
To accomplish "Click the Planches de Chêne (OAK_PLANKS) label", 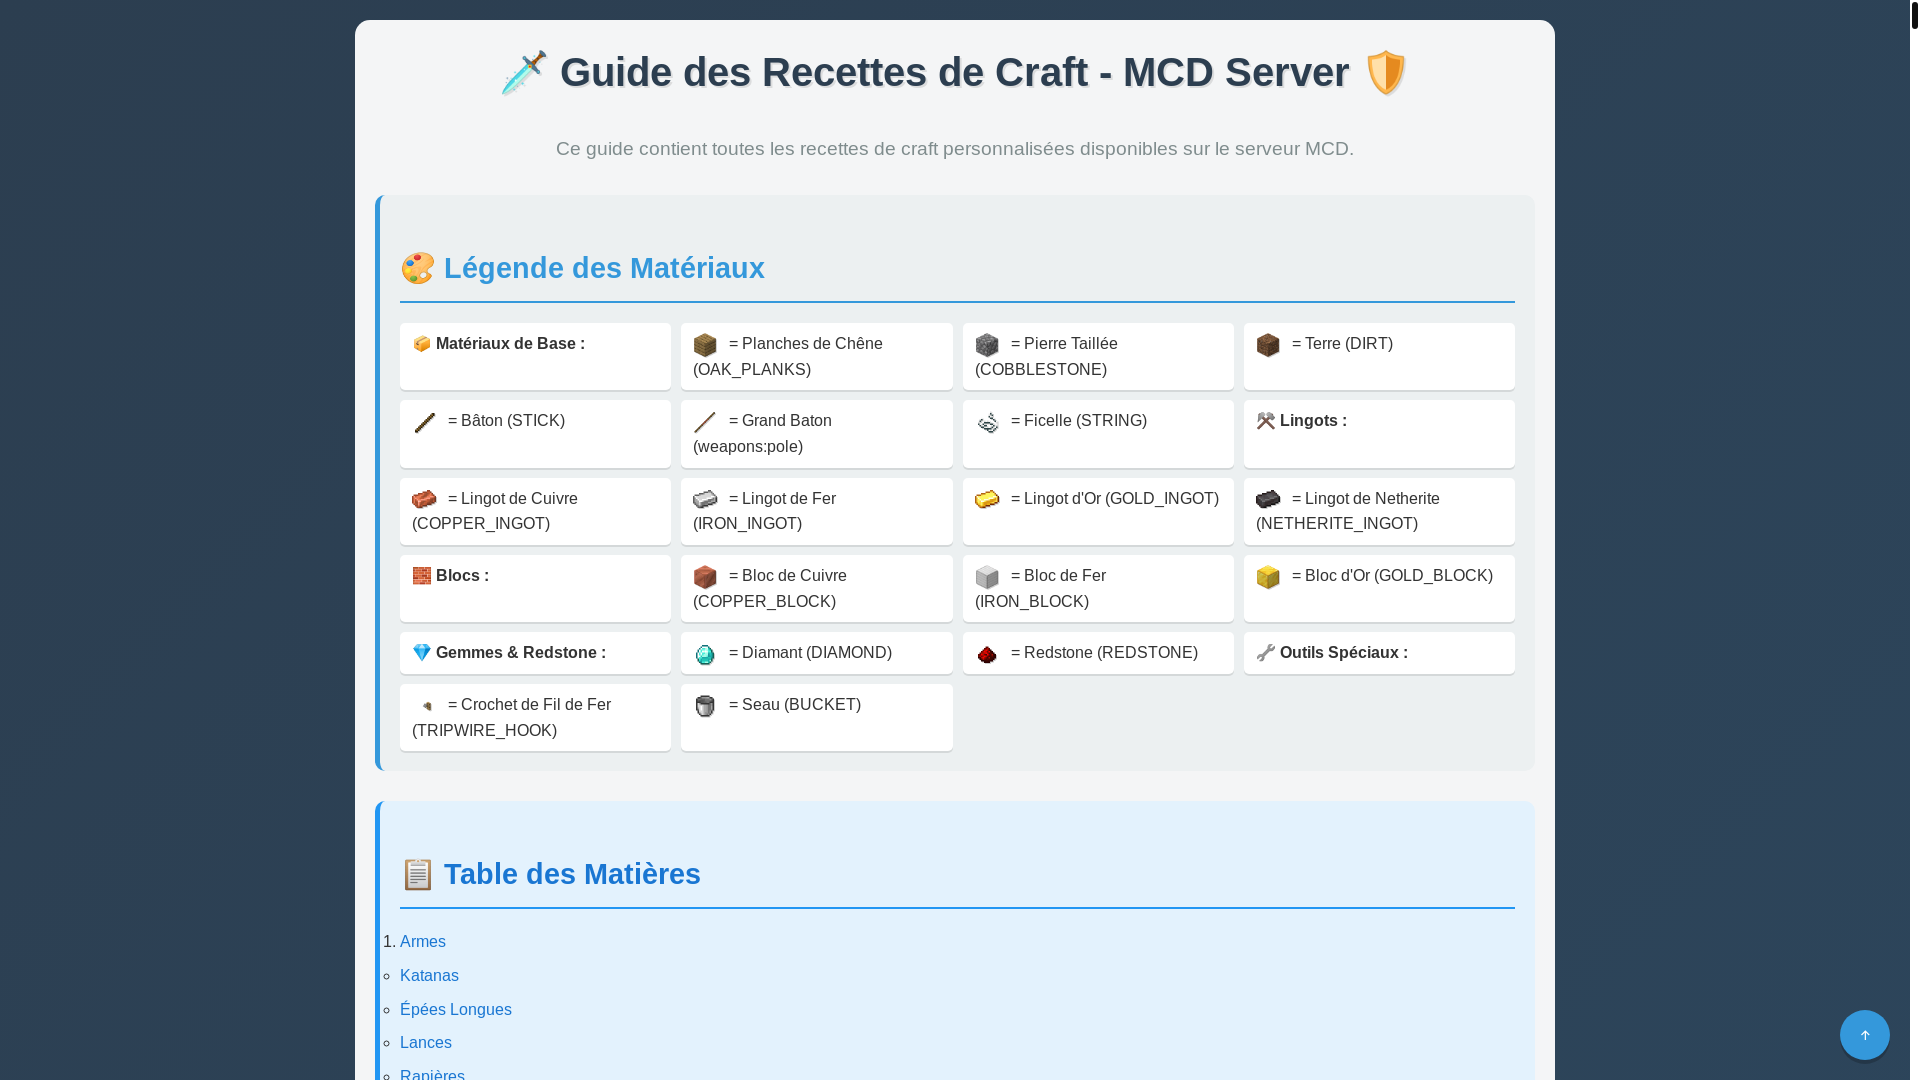I will point(788,357).
